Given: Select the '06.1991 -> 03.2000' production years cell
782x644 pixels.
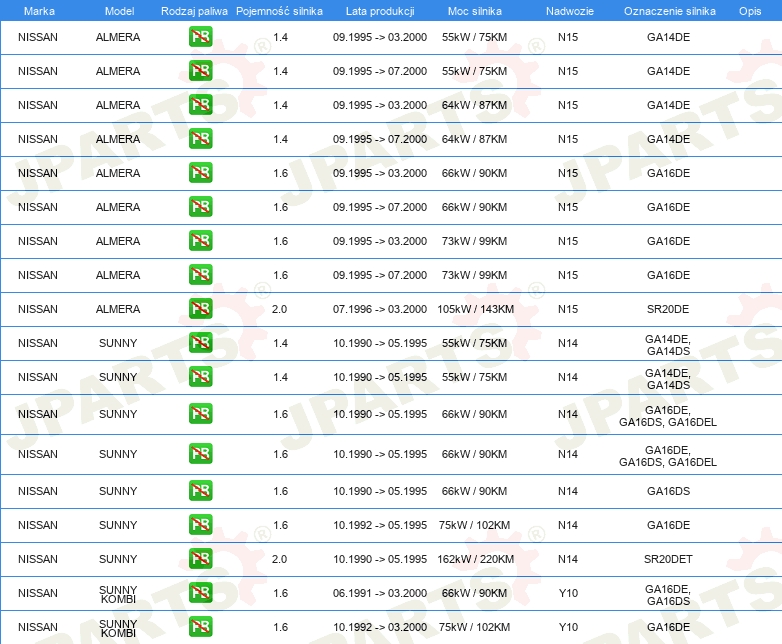Looking at the screenshot, I should 380,593.
